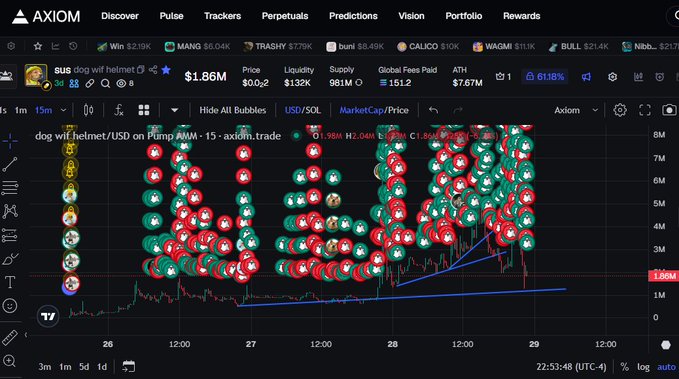
Task: Open the chart stats icon in header
Action: click(638, 77)
